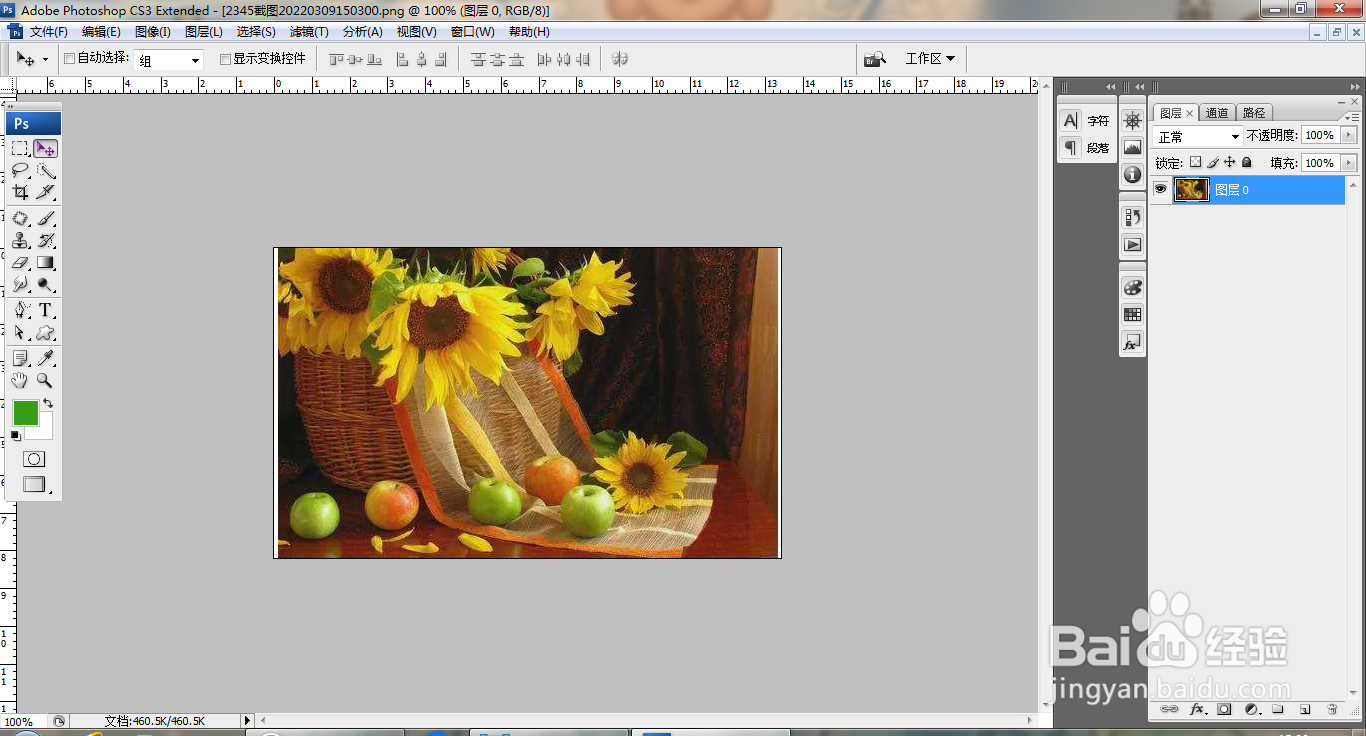This screenshot has height=736, width=1366.
Task: Enable the 自动选择 (Auto-Select) checkbox
Action: point(69,59)
